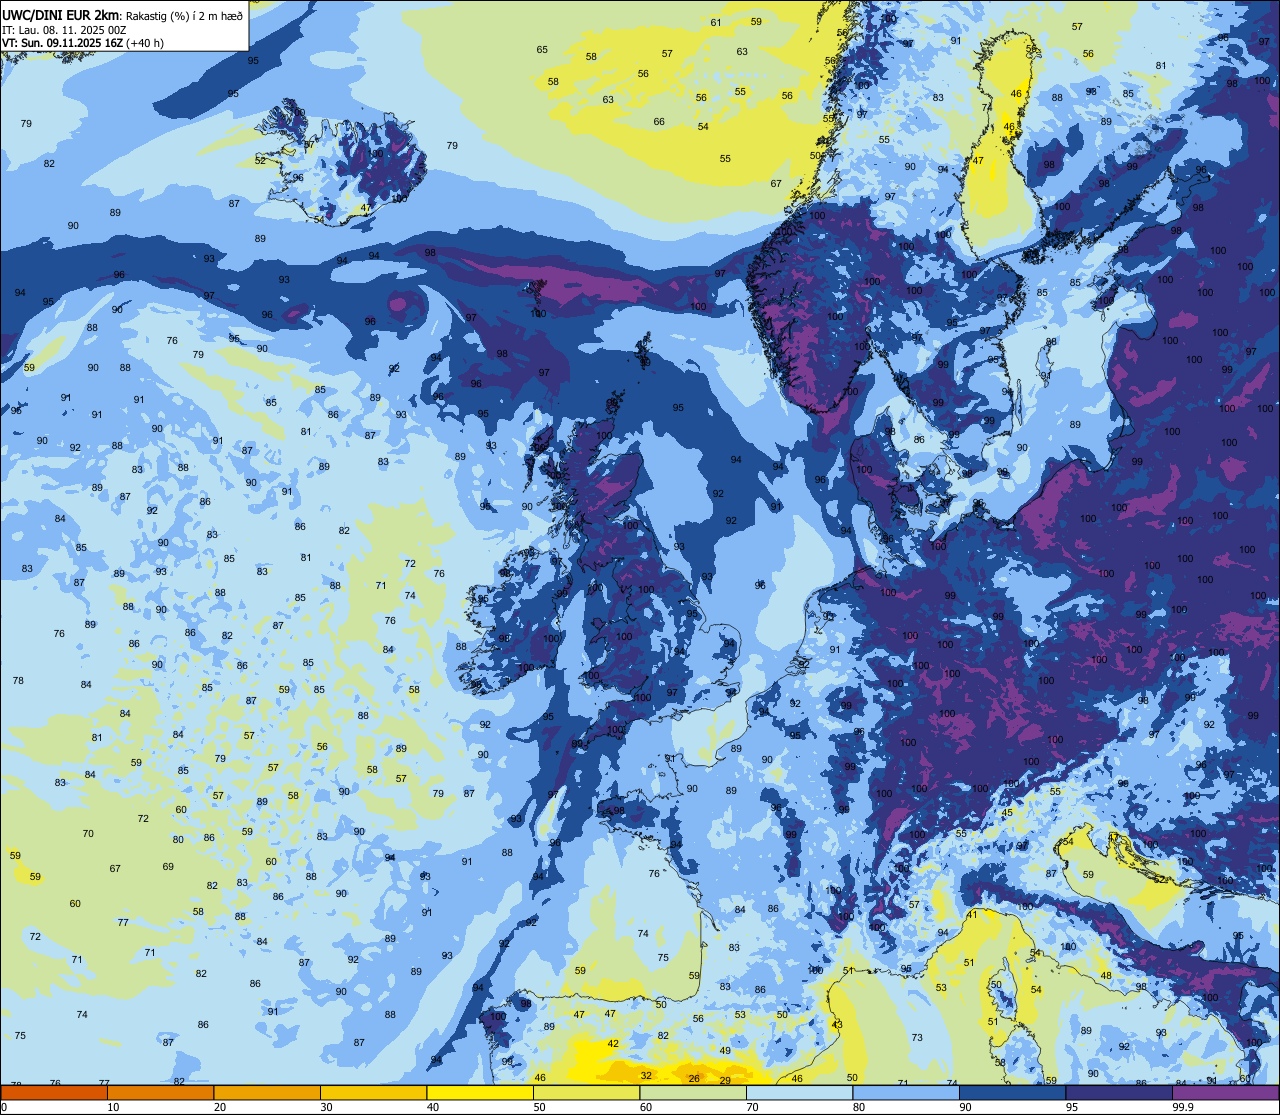Click the 10–20 orange legend segment

pyautogui.click(x=160, y=1092)
